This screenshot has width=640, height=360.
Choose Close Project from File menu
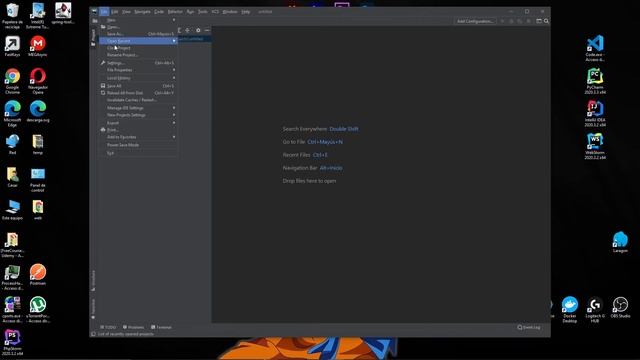(138, 48)
